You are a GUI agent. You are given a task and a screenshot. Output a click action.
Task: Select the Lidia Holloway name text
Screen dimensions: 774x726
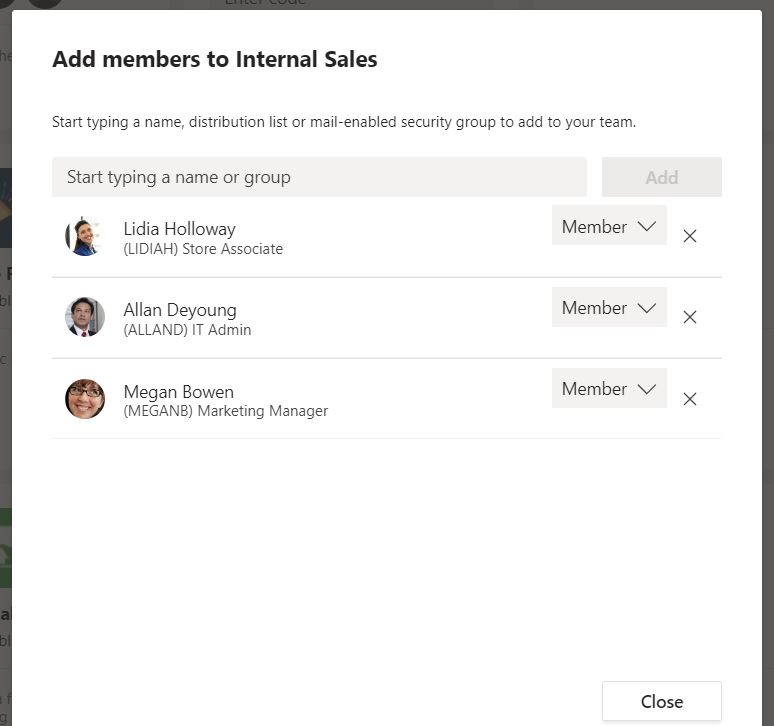coord(179,229)
